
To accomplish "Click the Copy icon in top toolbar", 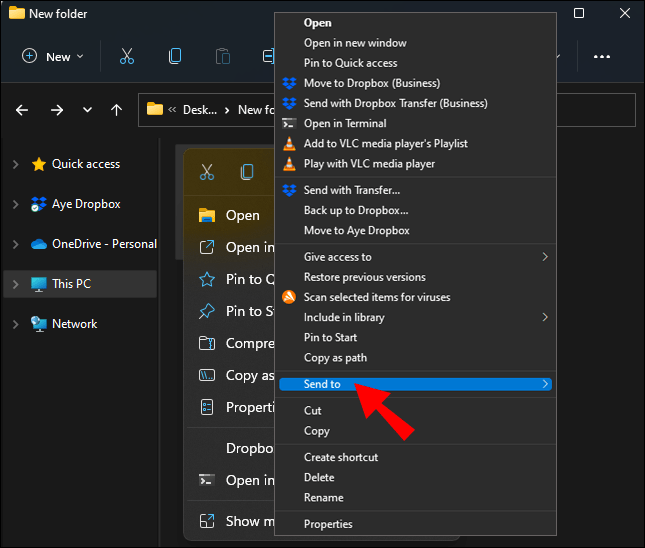I will (x=175, y=57).
